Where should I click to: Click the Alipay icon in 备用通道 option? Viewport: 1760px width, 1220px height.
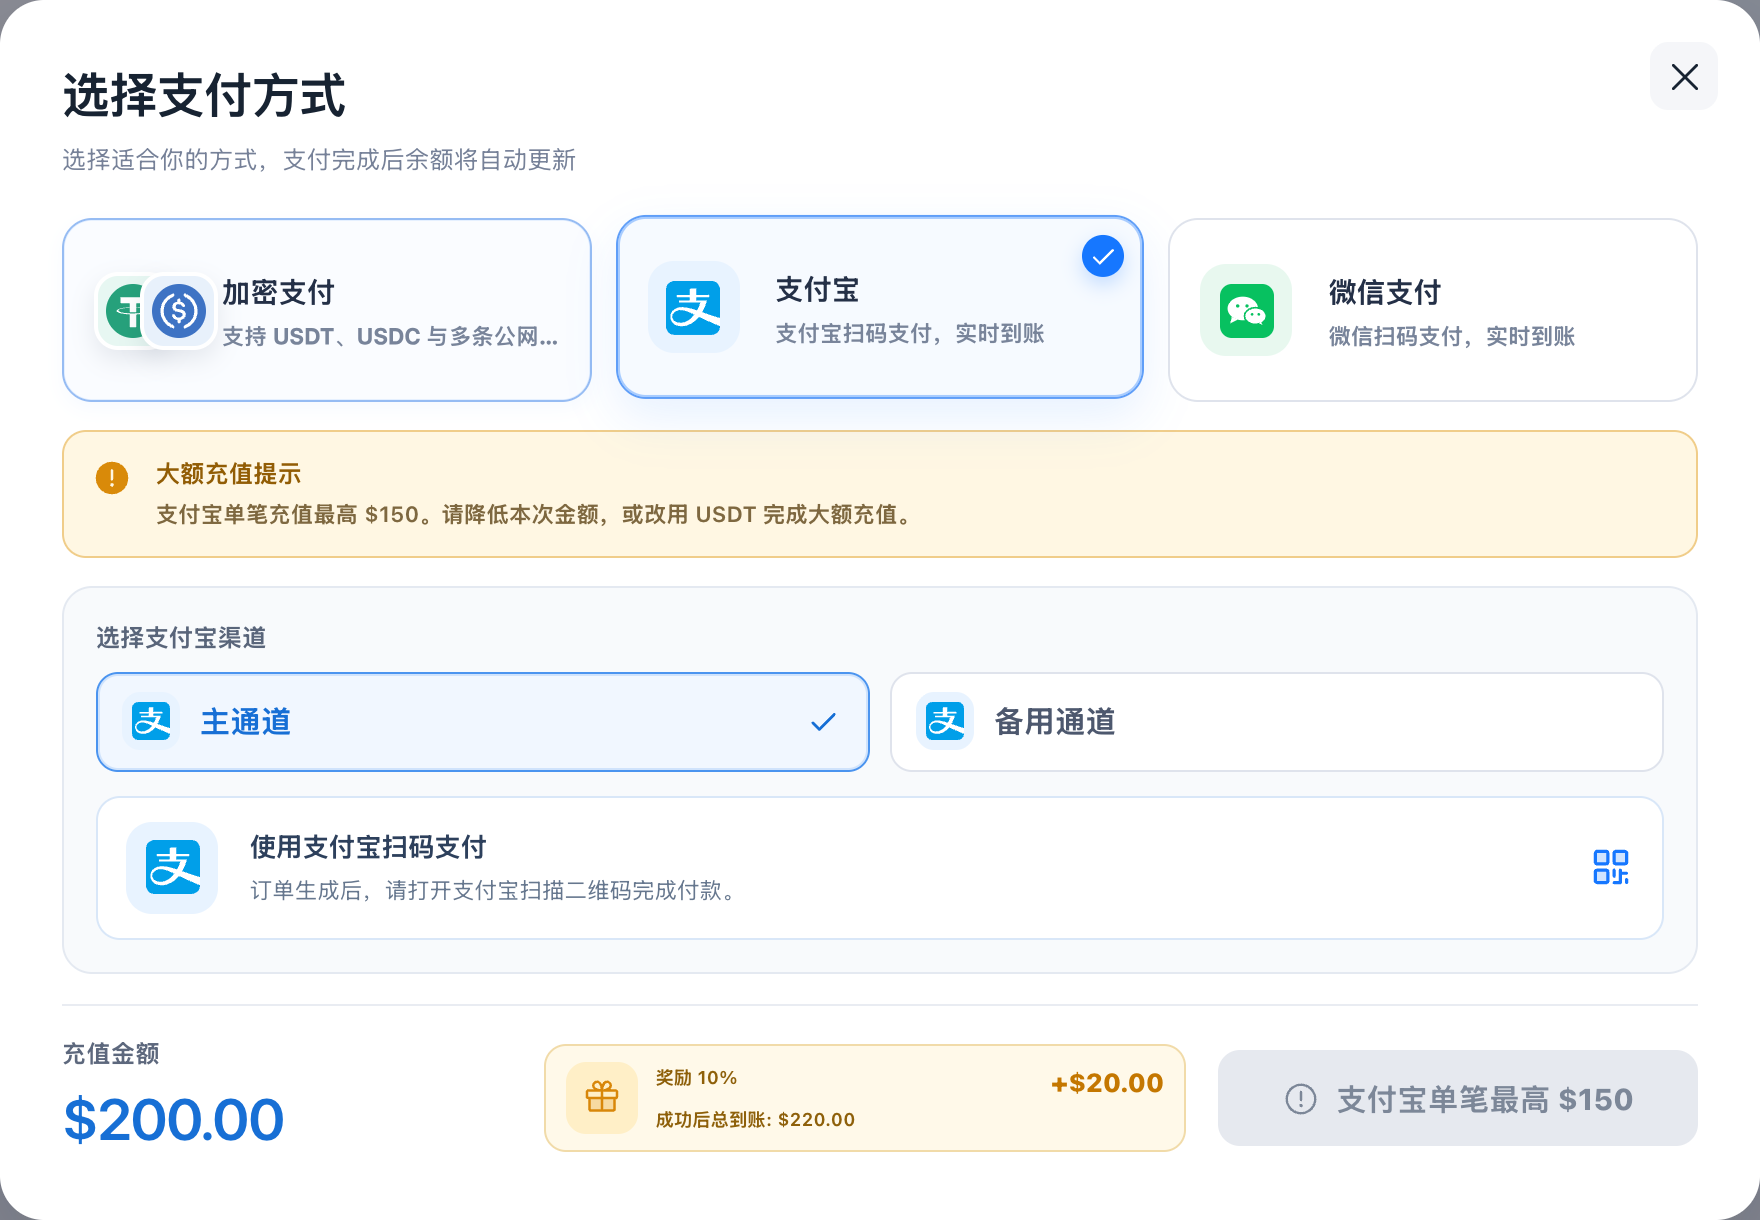tap(945, 721)
